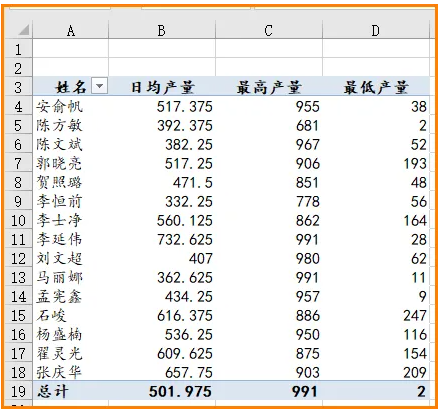Select the name cell 孟宪鑫
This screenshot has width=440, height=412.
[x=71, y=296]
